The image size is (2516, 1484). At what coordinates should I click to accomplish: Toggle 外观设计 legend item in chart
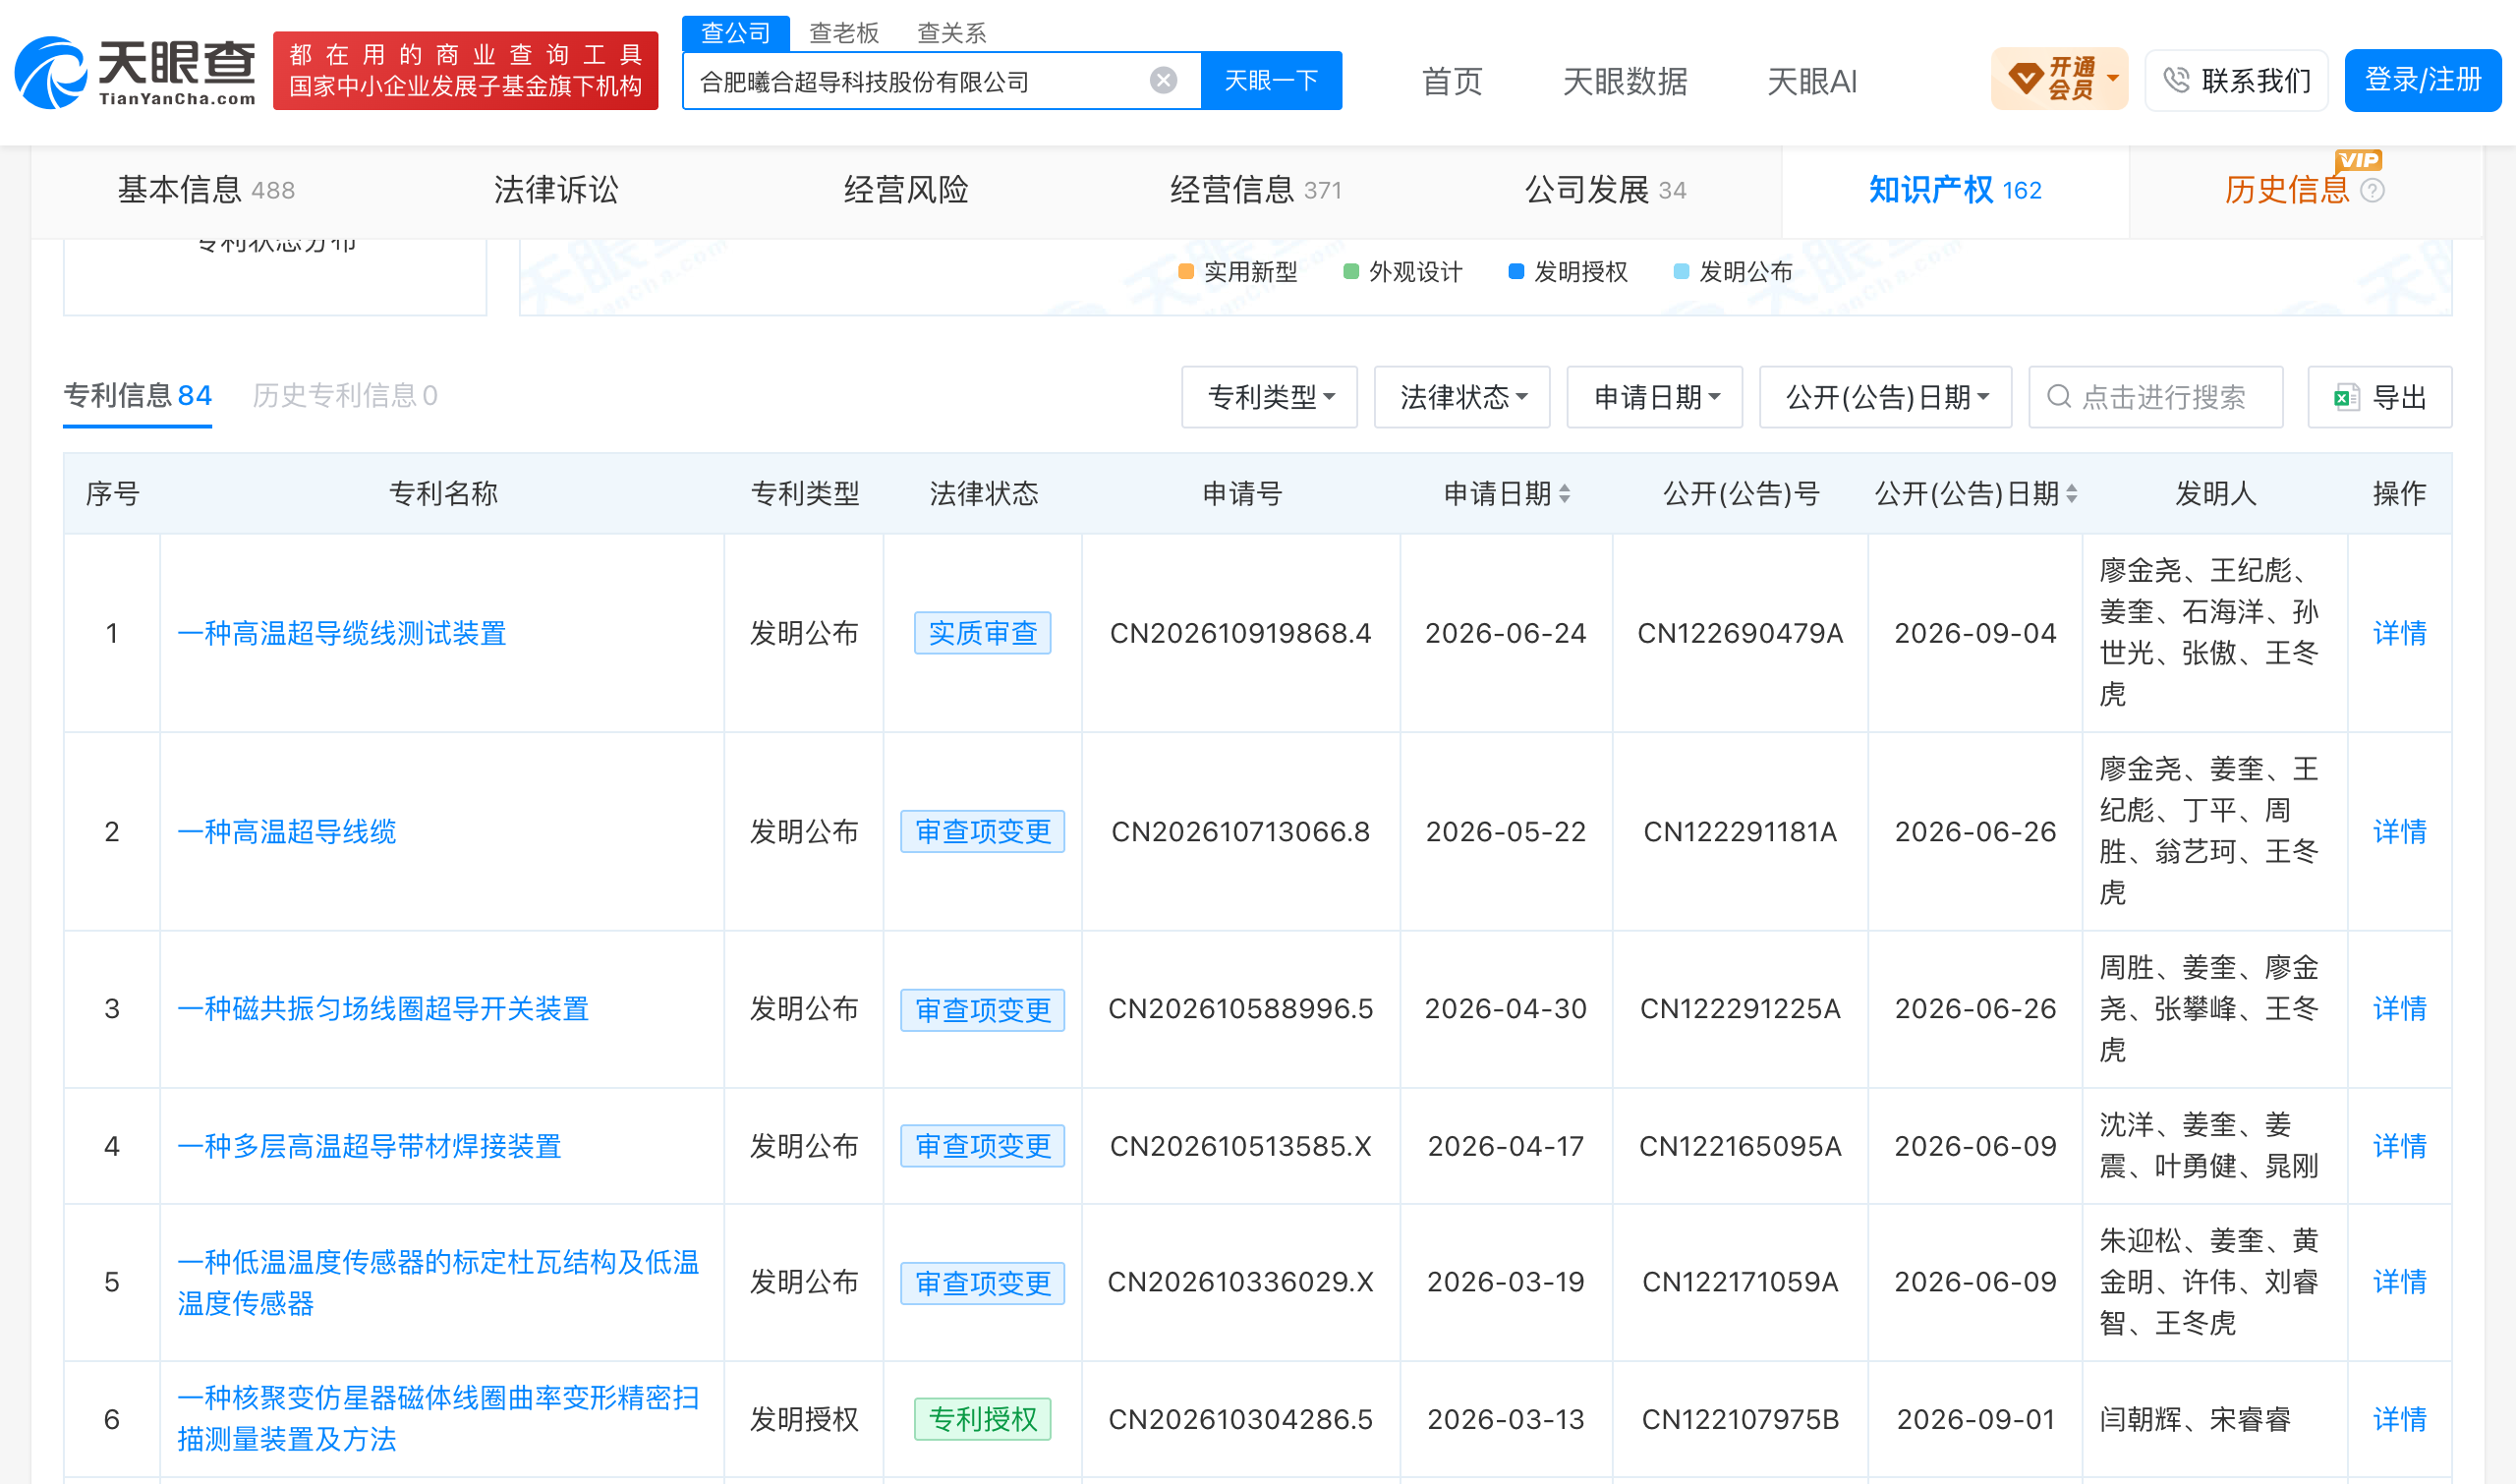1403,272
